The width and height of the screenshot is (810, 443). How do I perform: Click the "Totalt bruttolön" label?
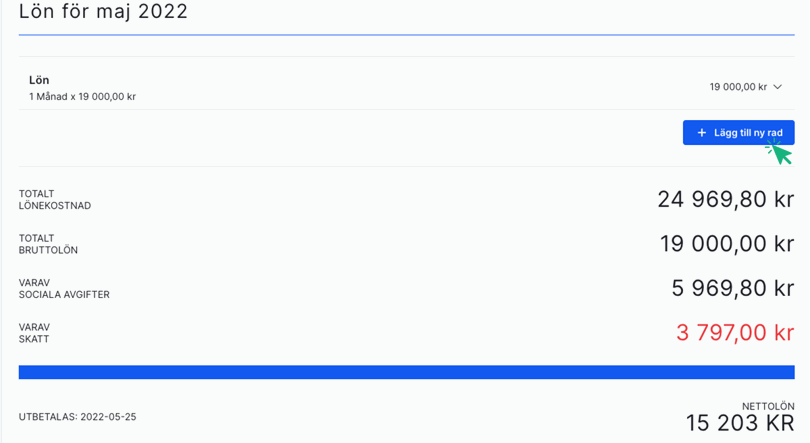click(48, 244)
